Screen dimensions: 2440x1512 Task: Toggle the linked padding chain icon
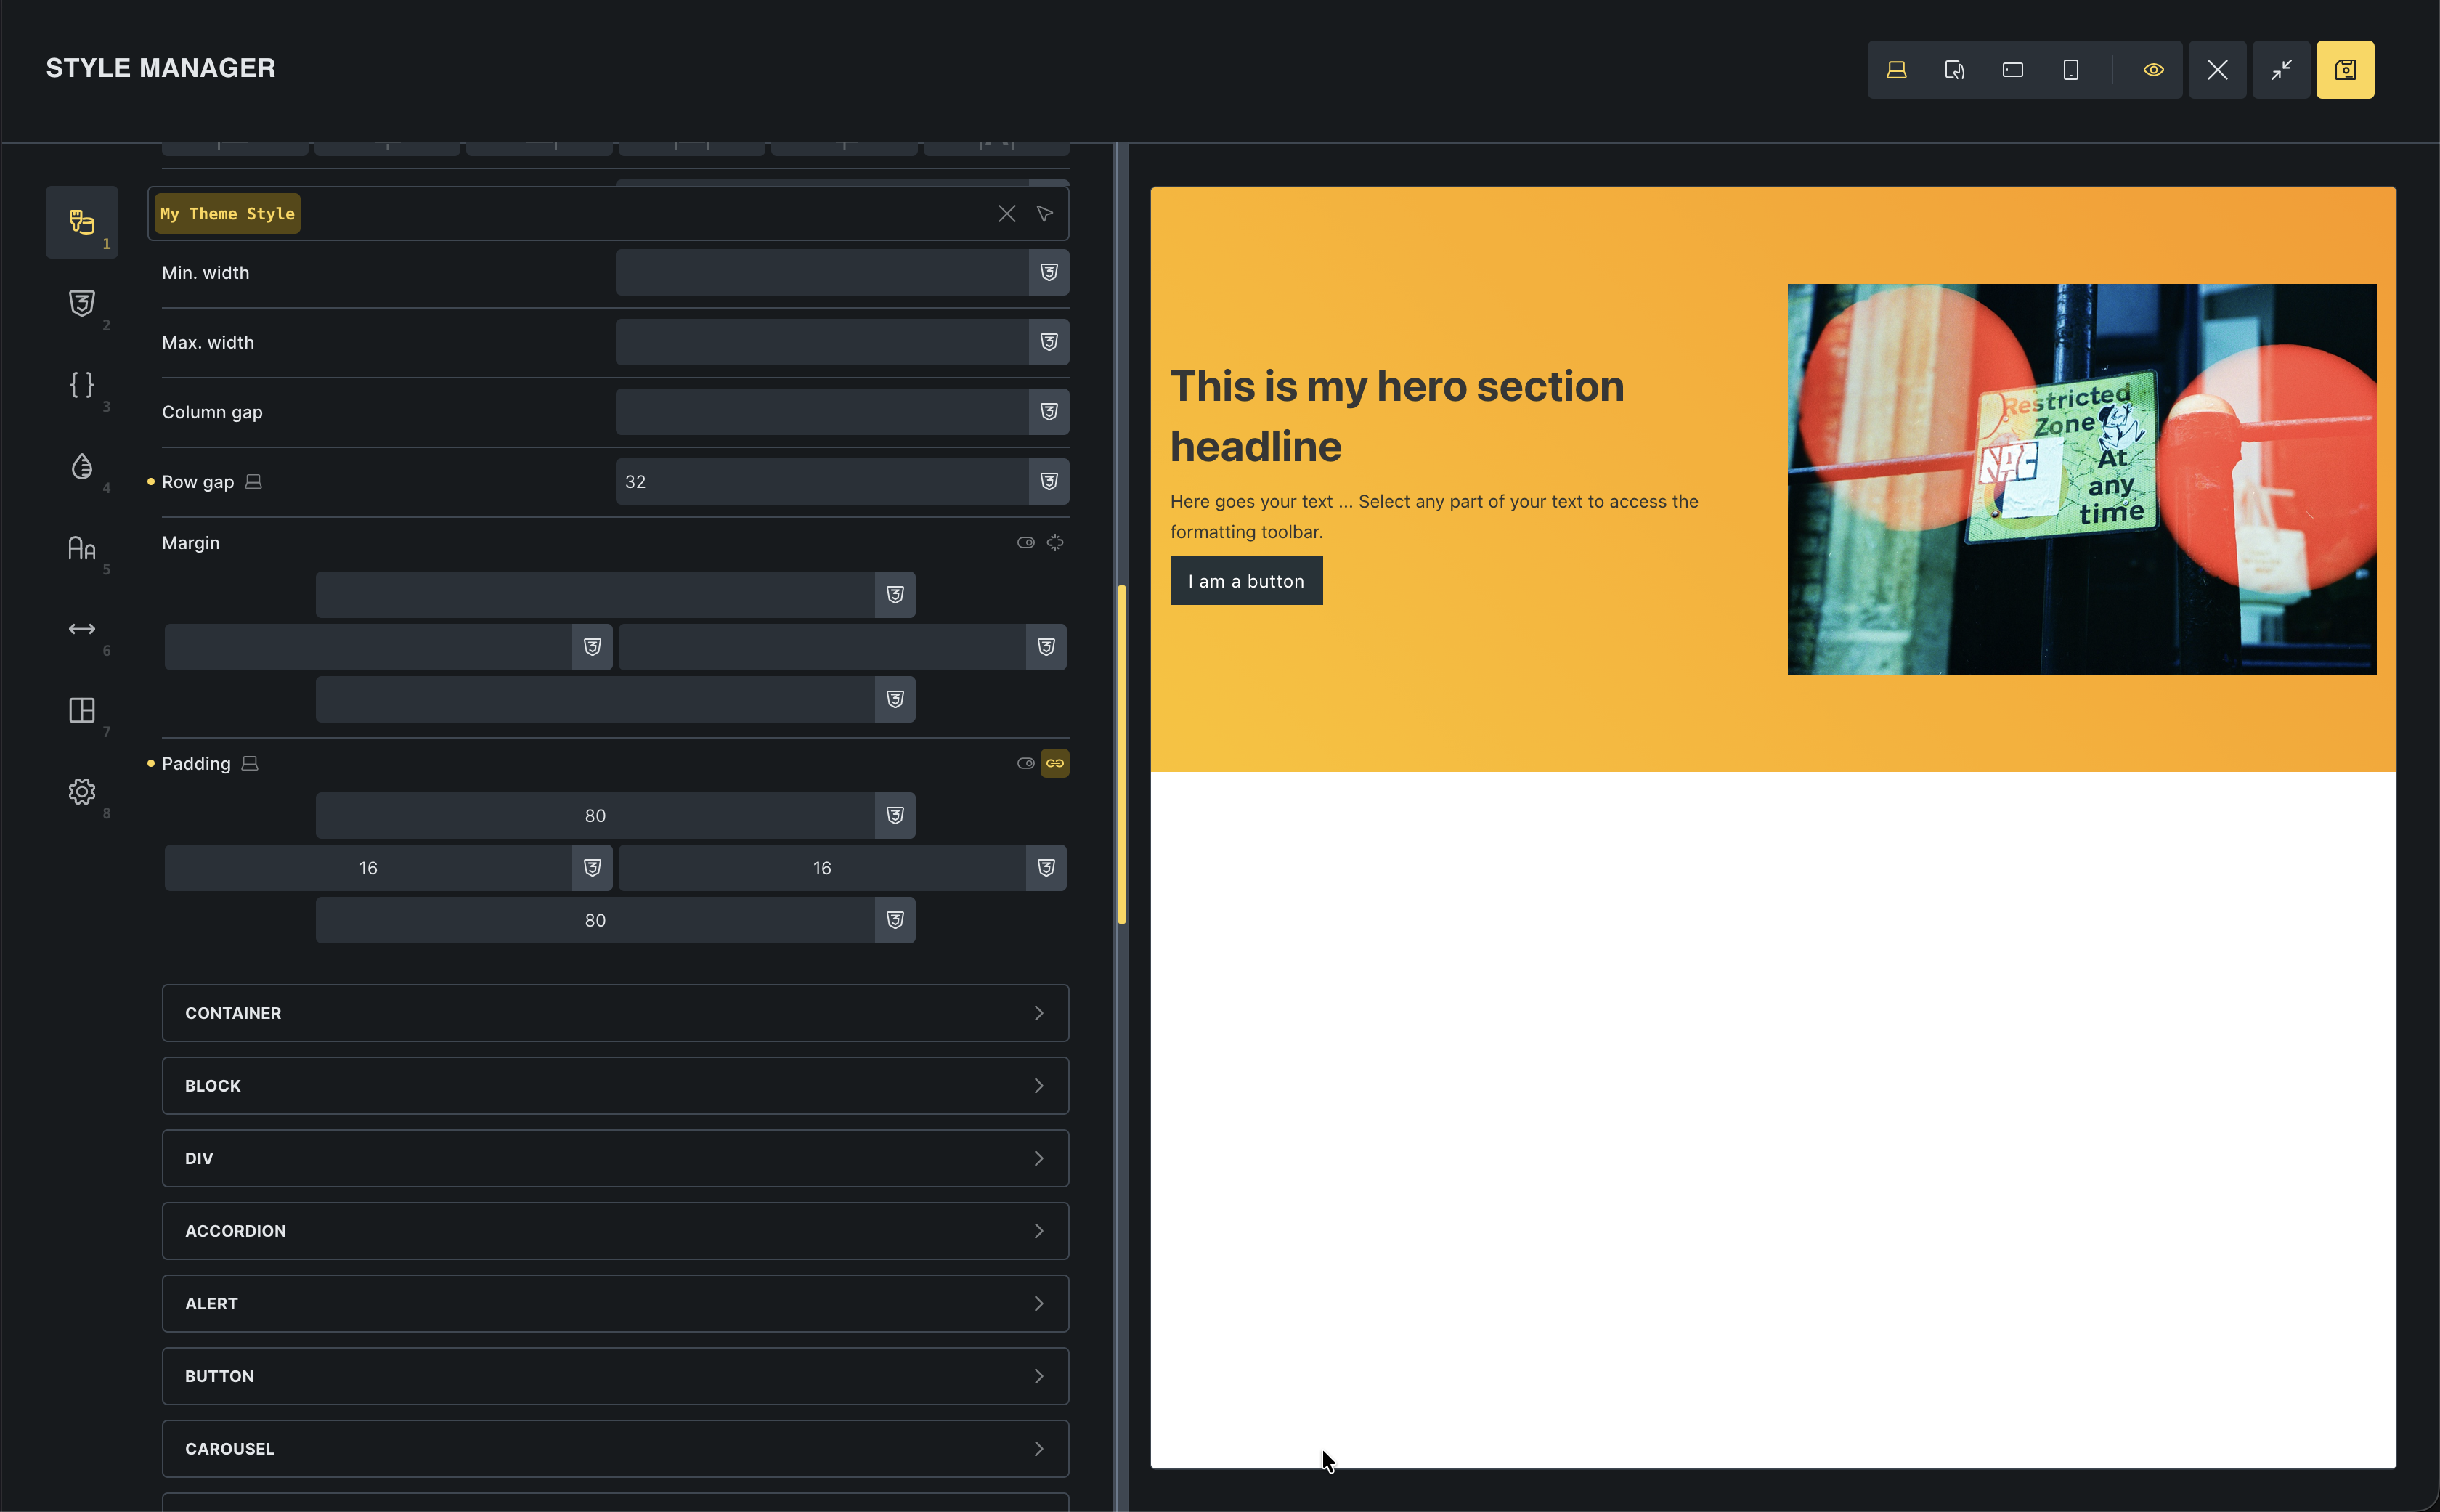(x=1054, y=764)
